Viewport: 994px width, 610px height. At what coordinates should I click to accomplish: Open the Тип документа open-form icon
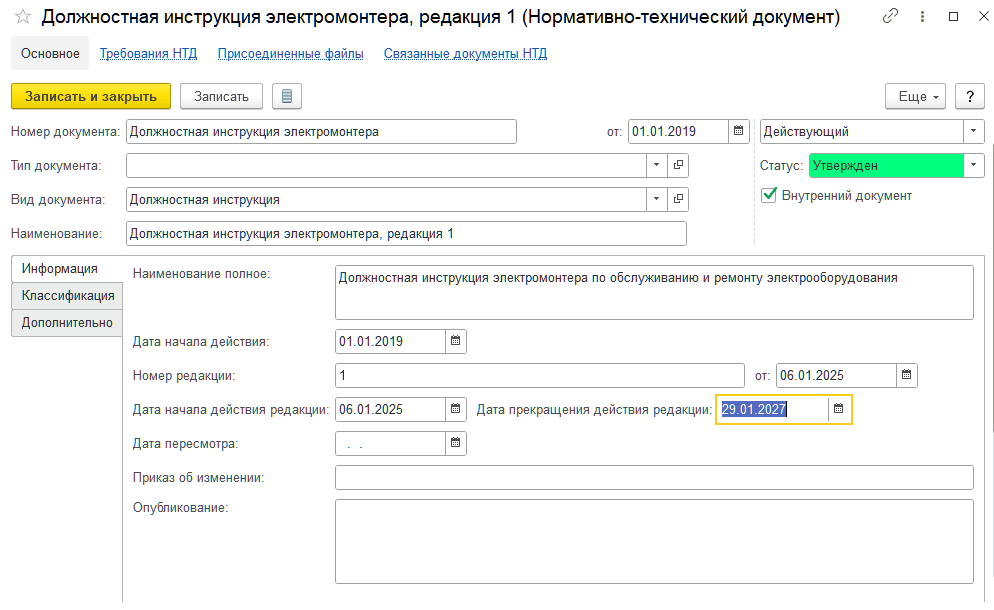coord(678,165)
